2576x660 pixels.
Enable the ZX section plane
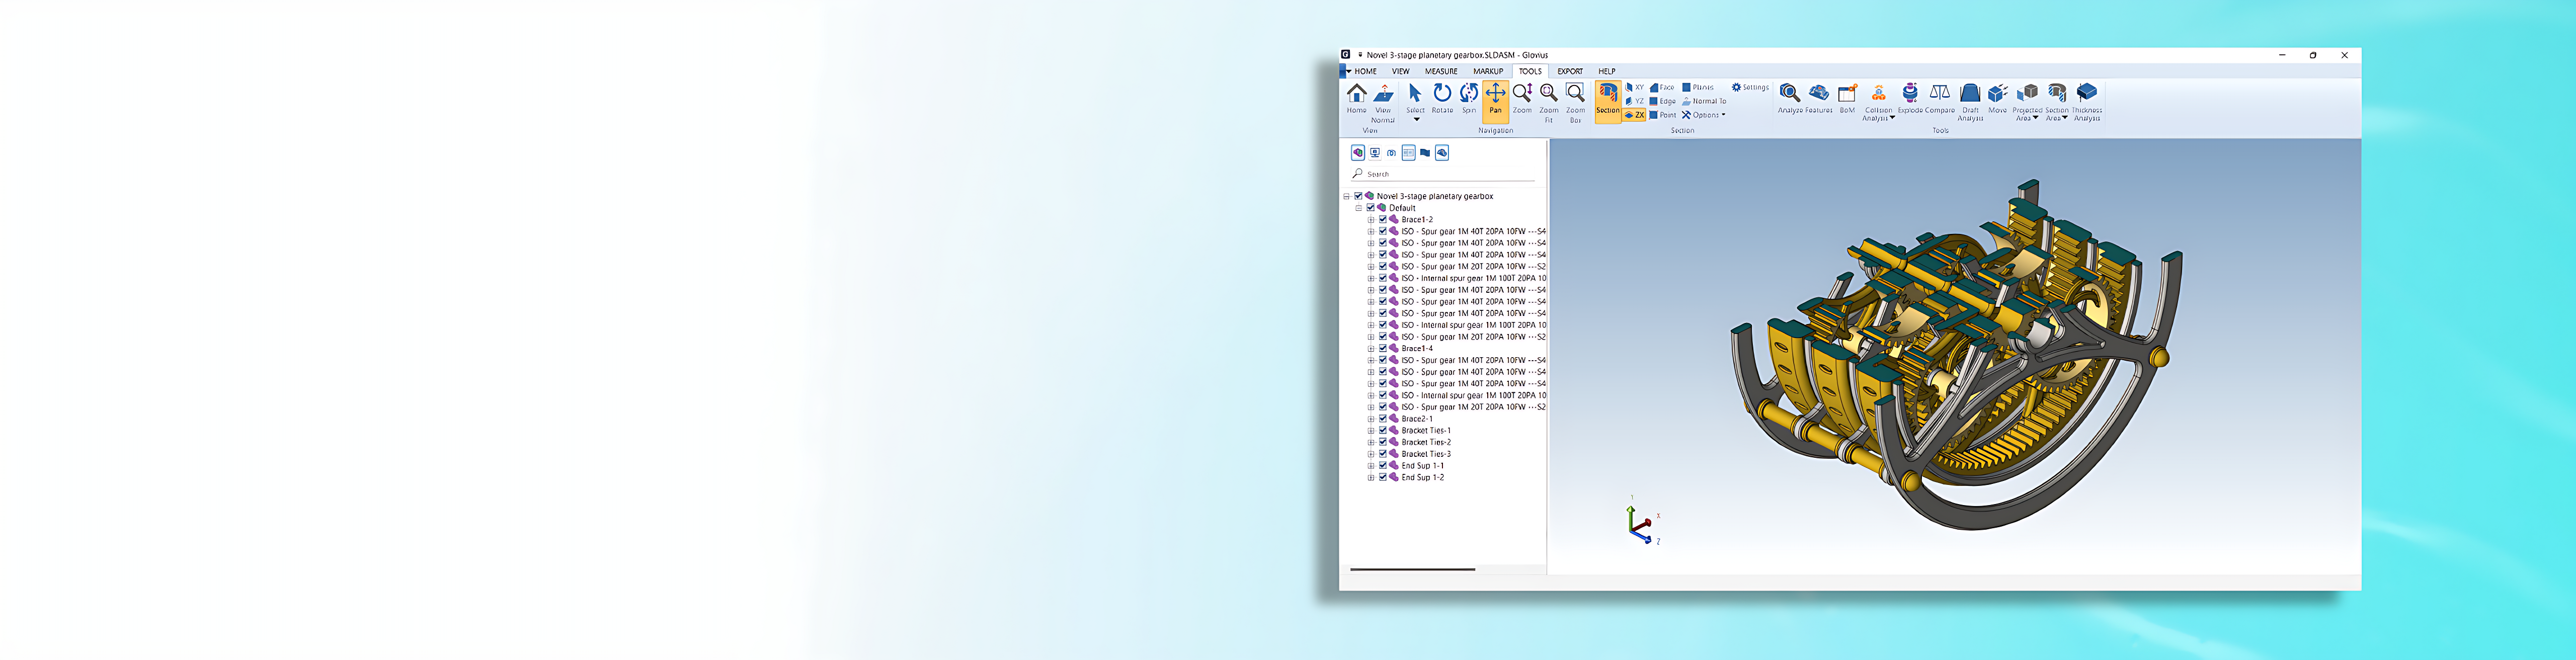(x=1635, y=115)
